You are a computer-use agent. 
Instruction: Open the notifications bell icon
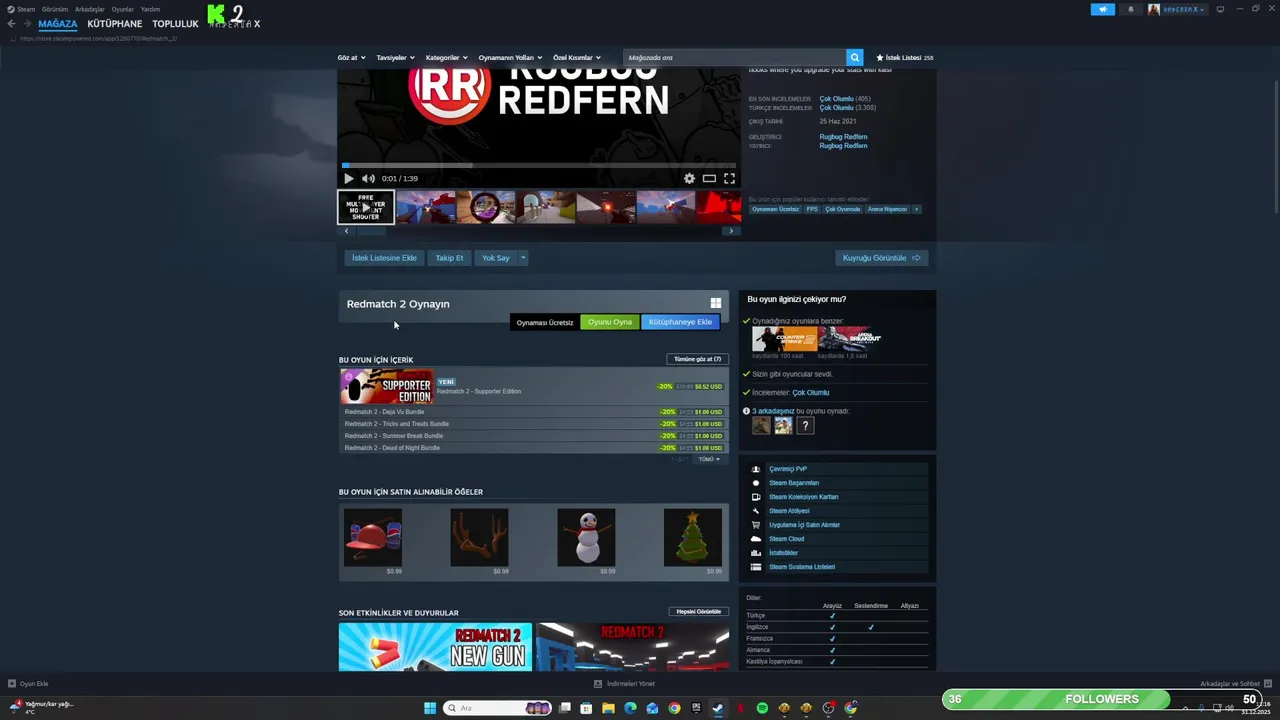1131,9
